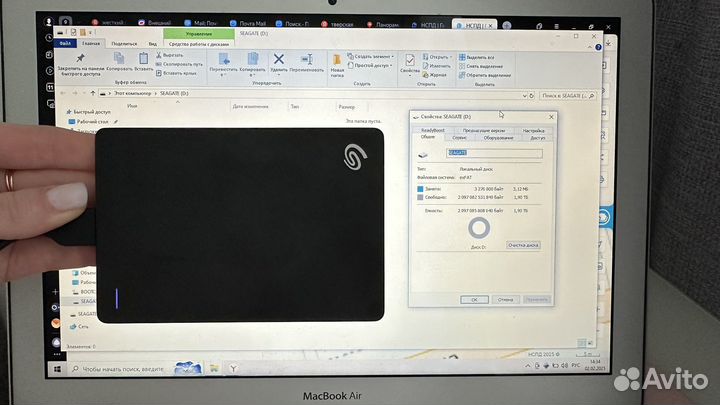Click the Копировать в icon in Упорядочить
Screen dimensions: 720x405
tap(253, 59)
